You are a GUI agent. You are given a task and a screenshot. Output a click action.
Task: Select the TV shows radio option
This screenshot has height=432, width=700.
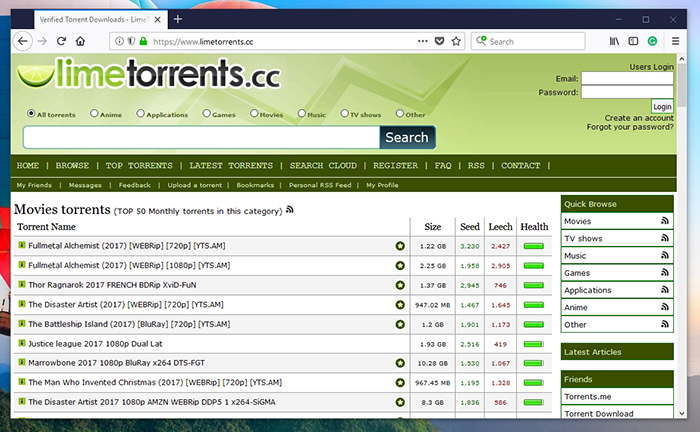click(344, 114)
